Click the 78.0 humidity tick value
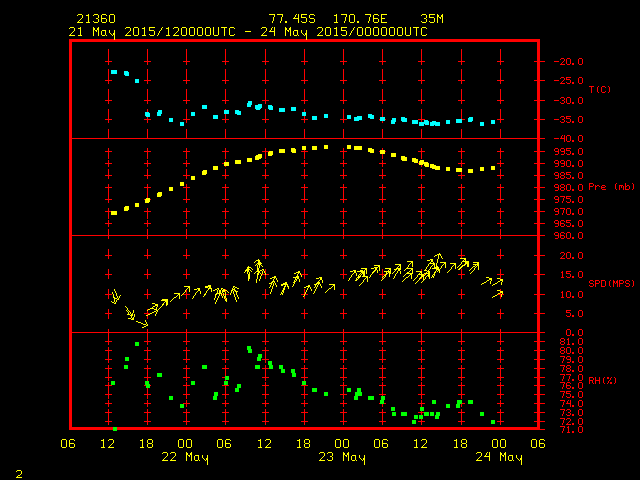The height and width of the screenshot is (480, 640). coord(571,369)
